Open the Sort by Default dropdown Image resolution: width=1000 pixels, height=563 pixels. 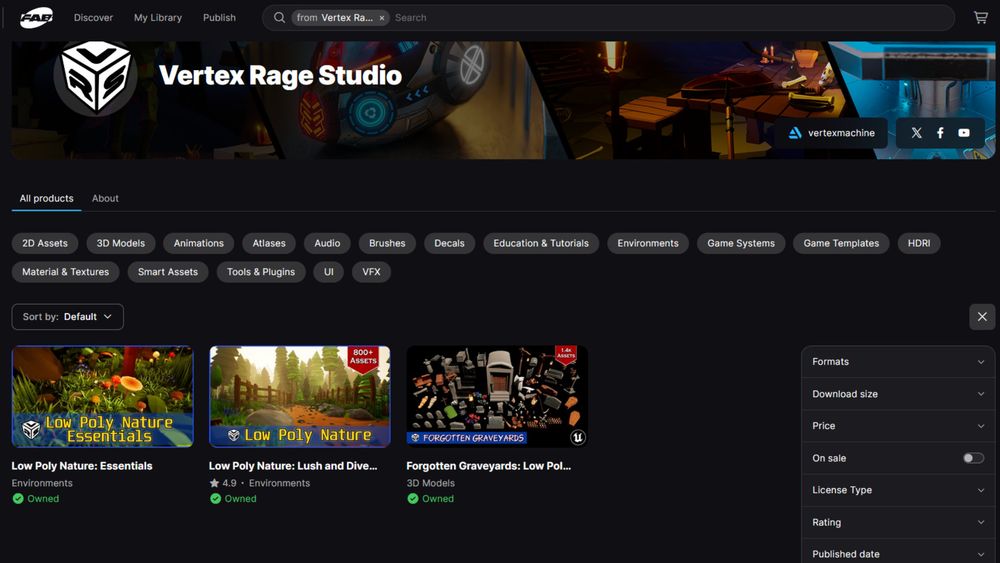[68, 317]
